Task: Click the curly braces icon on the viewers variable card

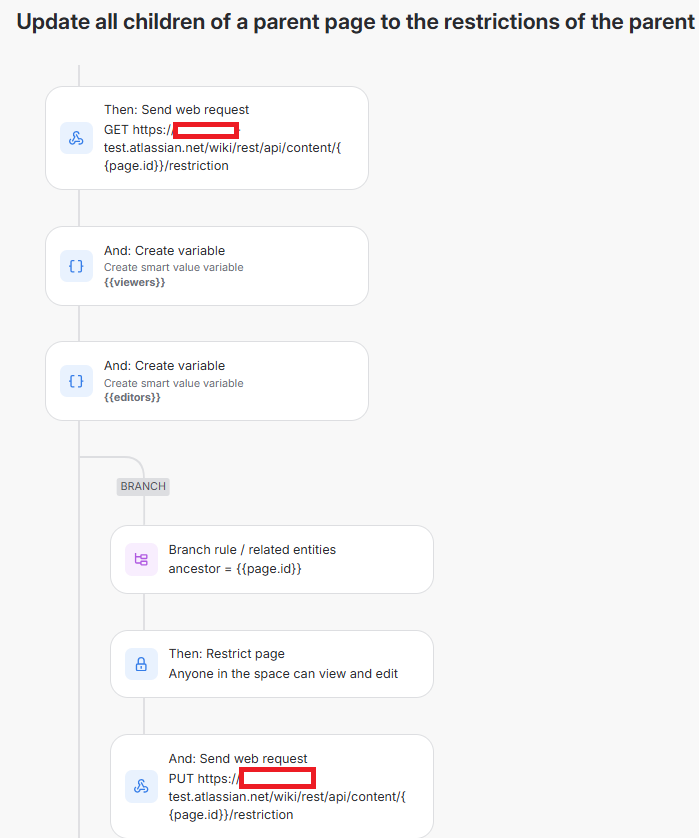Action: coord(76,266)
